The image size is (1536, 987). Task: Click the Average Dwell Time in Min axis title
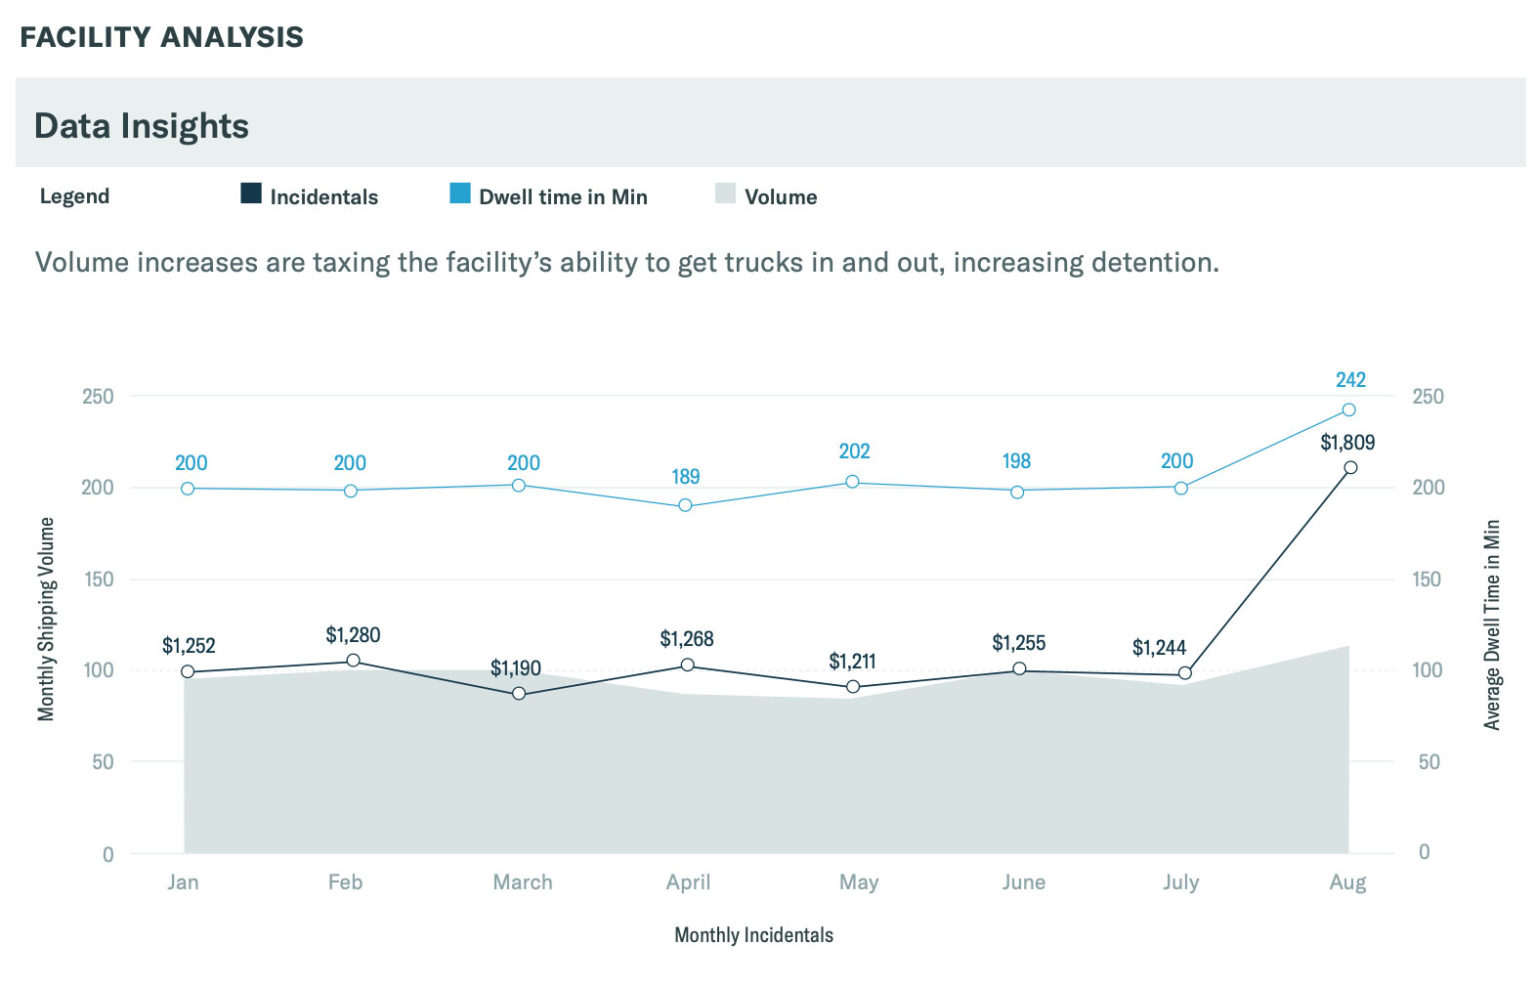(x=1492, y=625)
